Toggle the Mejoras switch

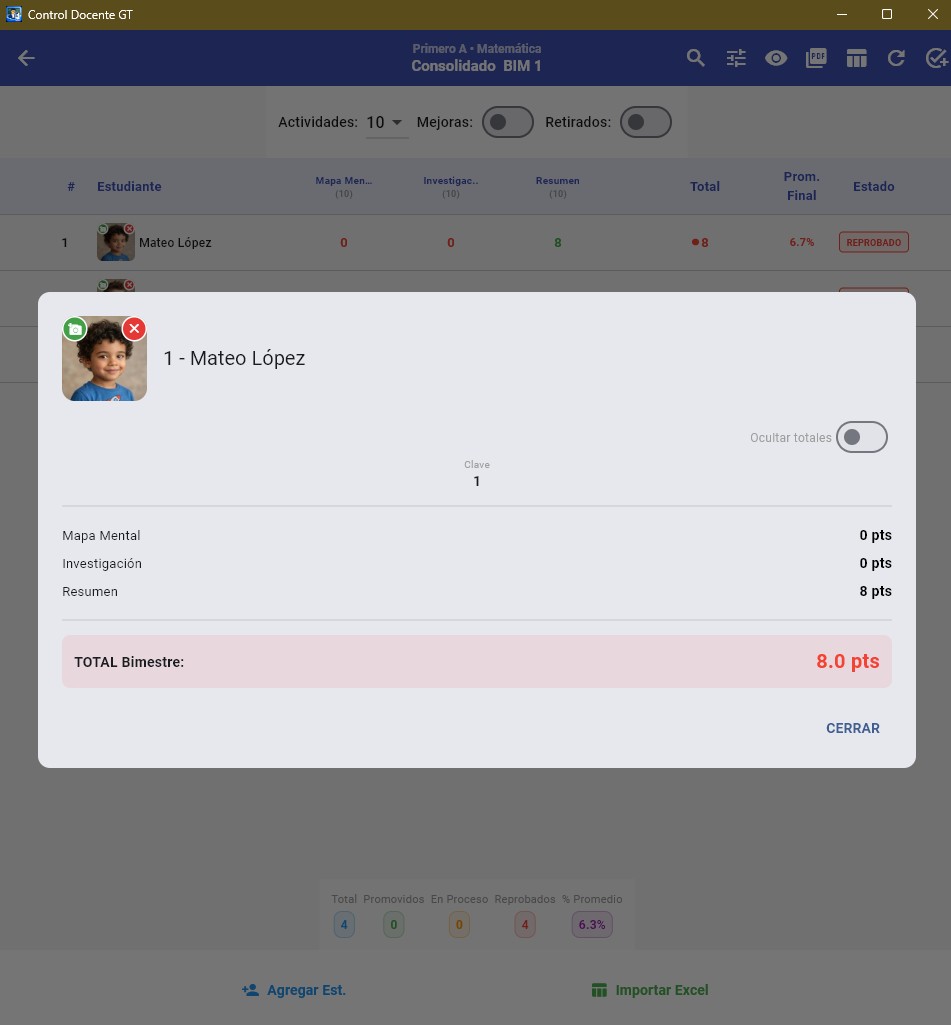508,122
